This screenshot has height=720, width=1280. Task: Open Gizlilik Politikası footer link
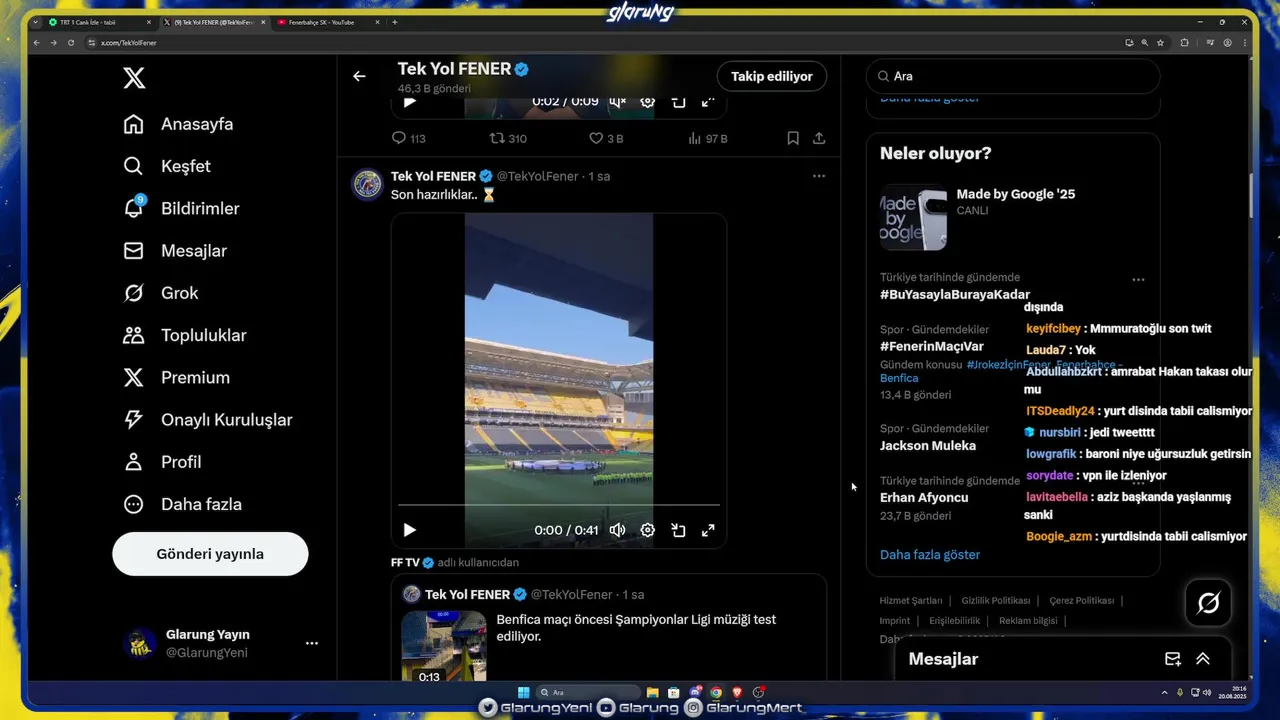coord(996,601)
